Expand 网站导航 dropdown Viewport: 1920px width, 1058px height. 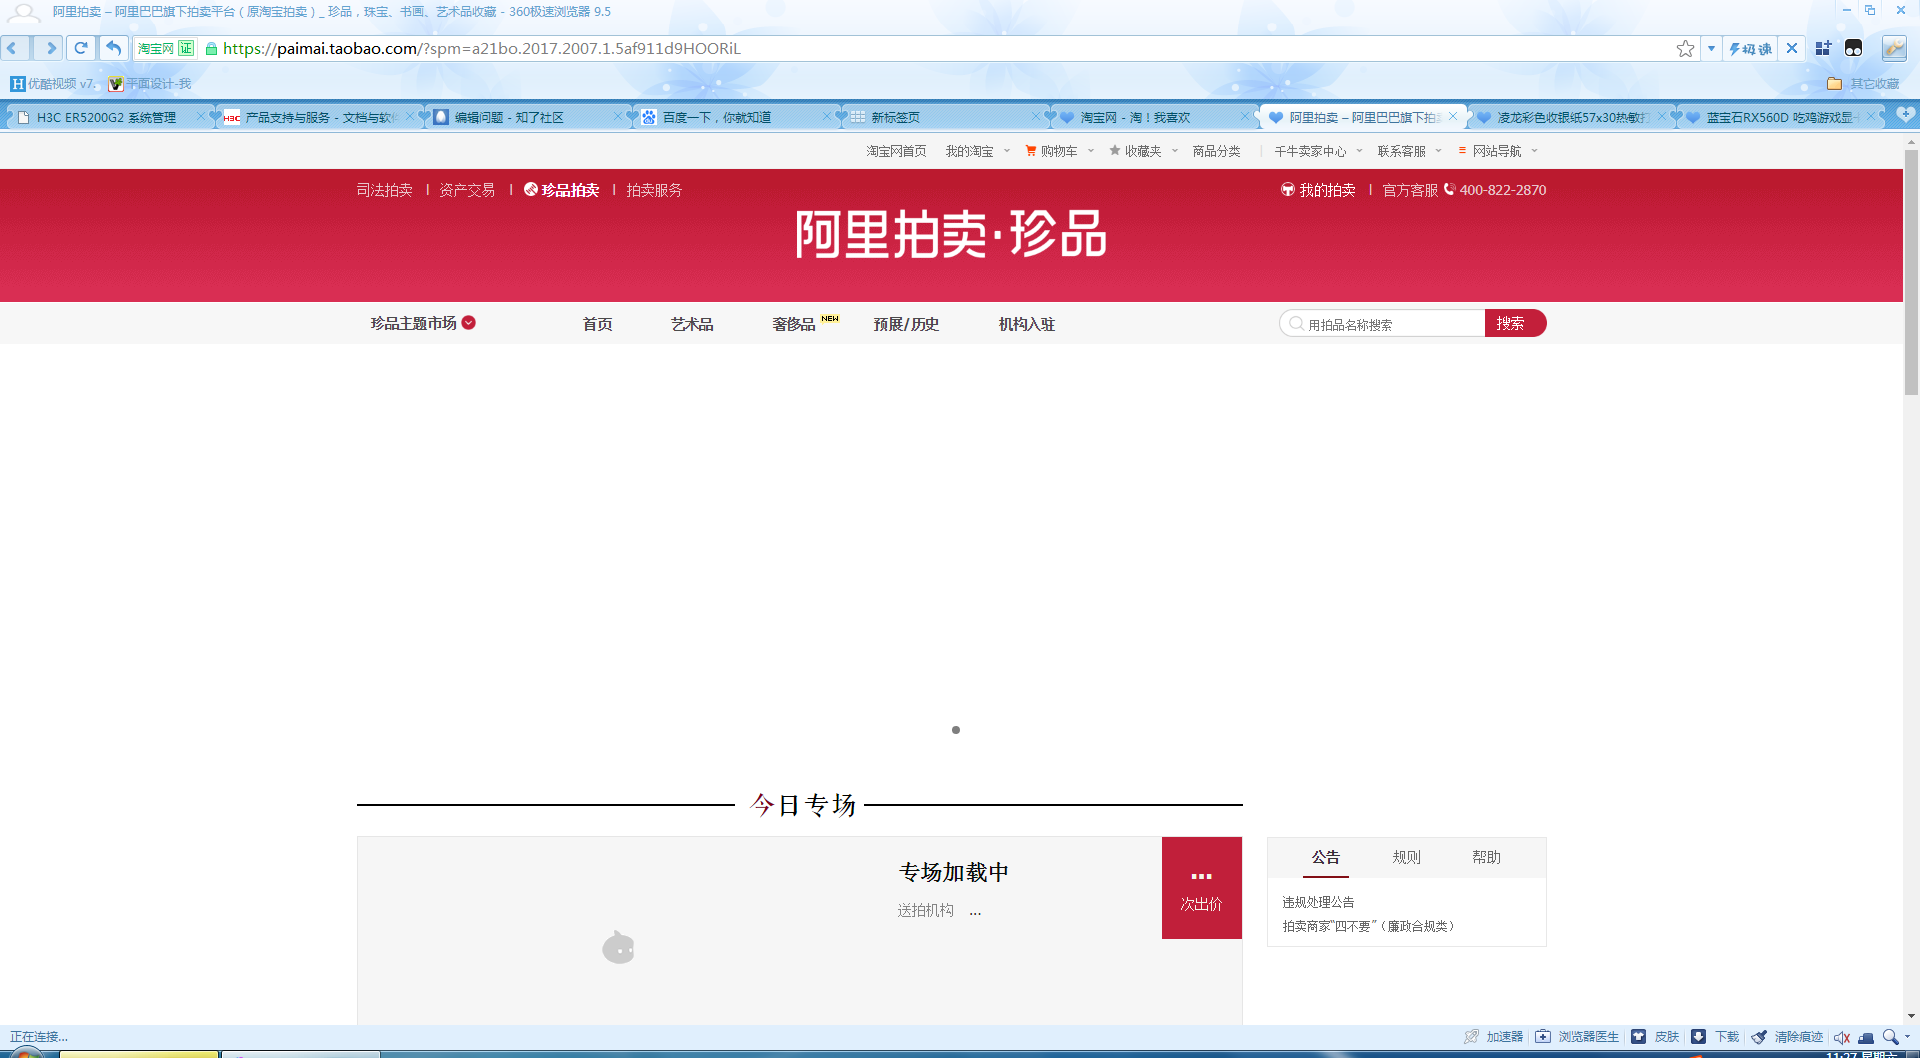(x=1535, y=151)
